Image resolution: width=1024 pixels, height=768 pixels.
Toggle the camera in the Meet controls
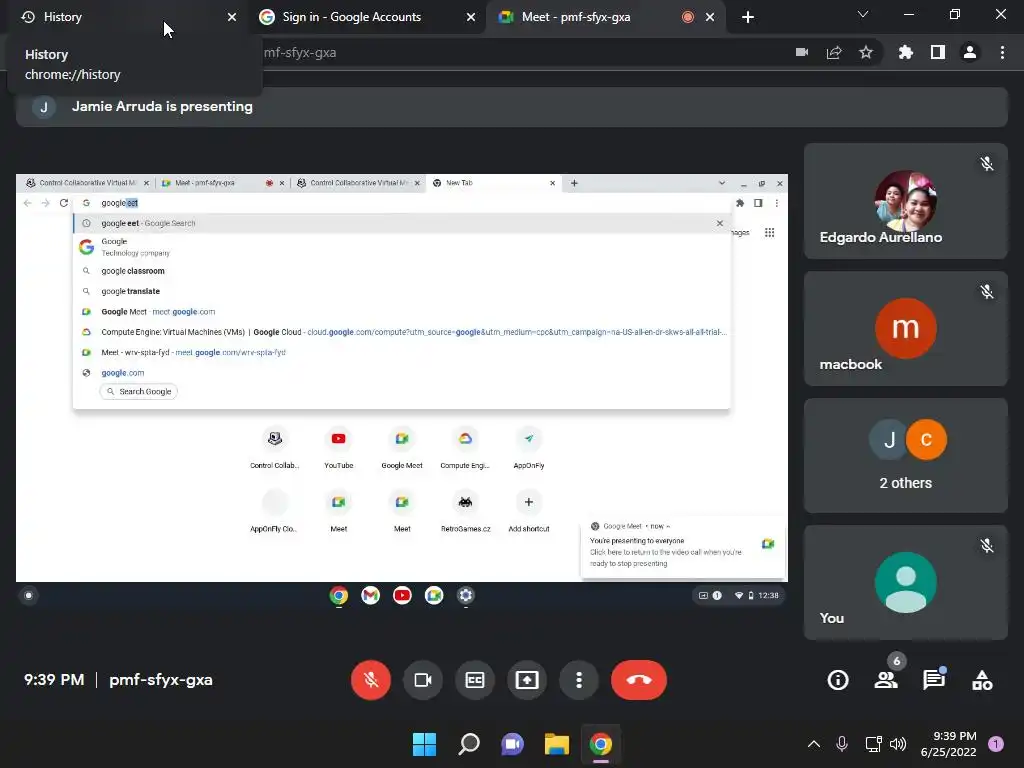pos(423,680)
